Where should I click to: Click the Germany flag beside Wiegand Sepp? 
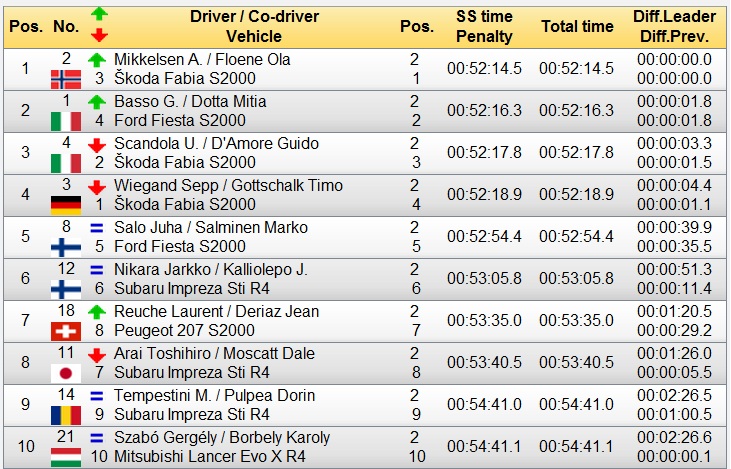pyautogui.click(x=66, y=205)
